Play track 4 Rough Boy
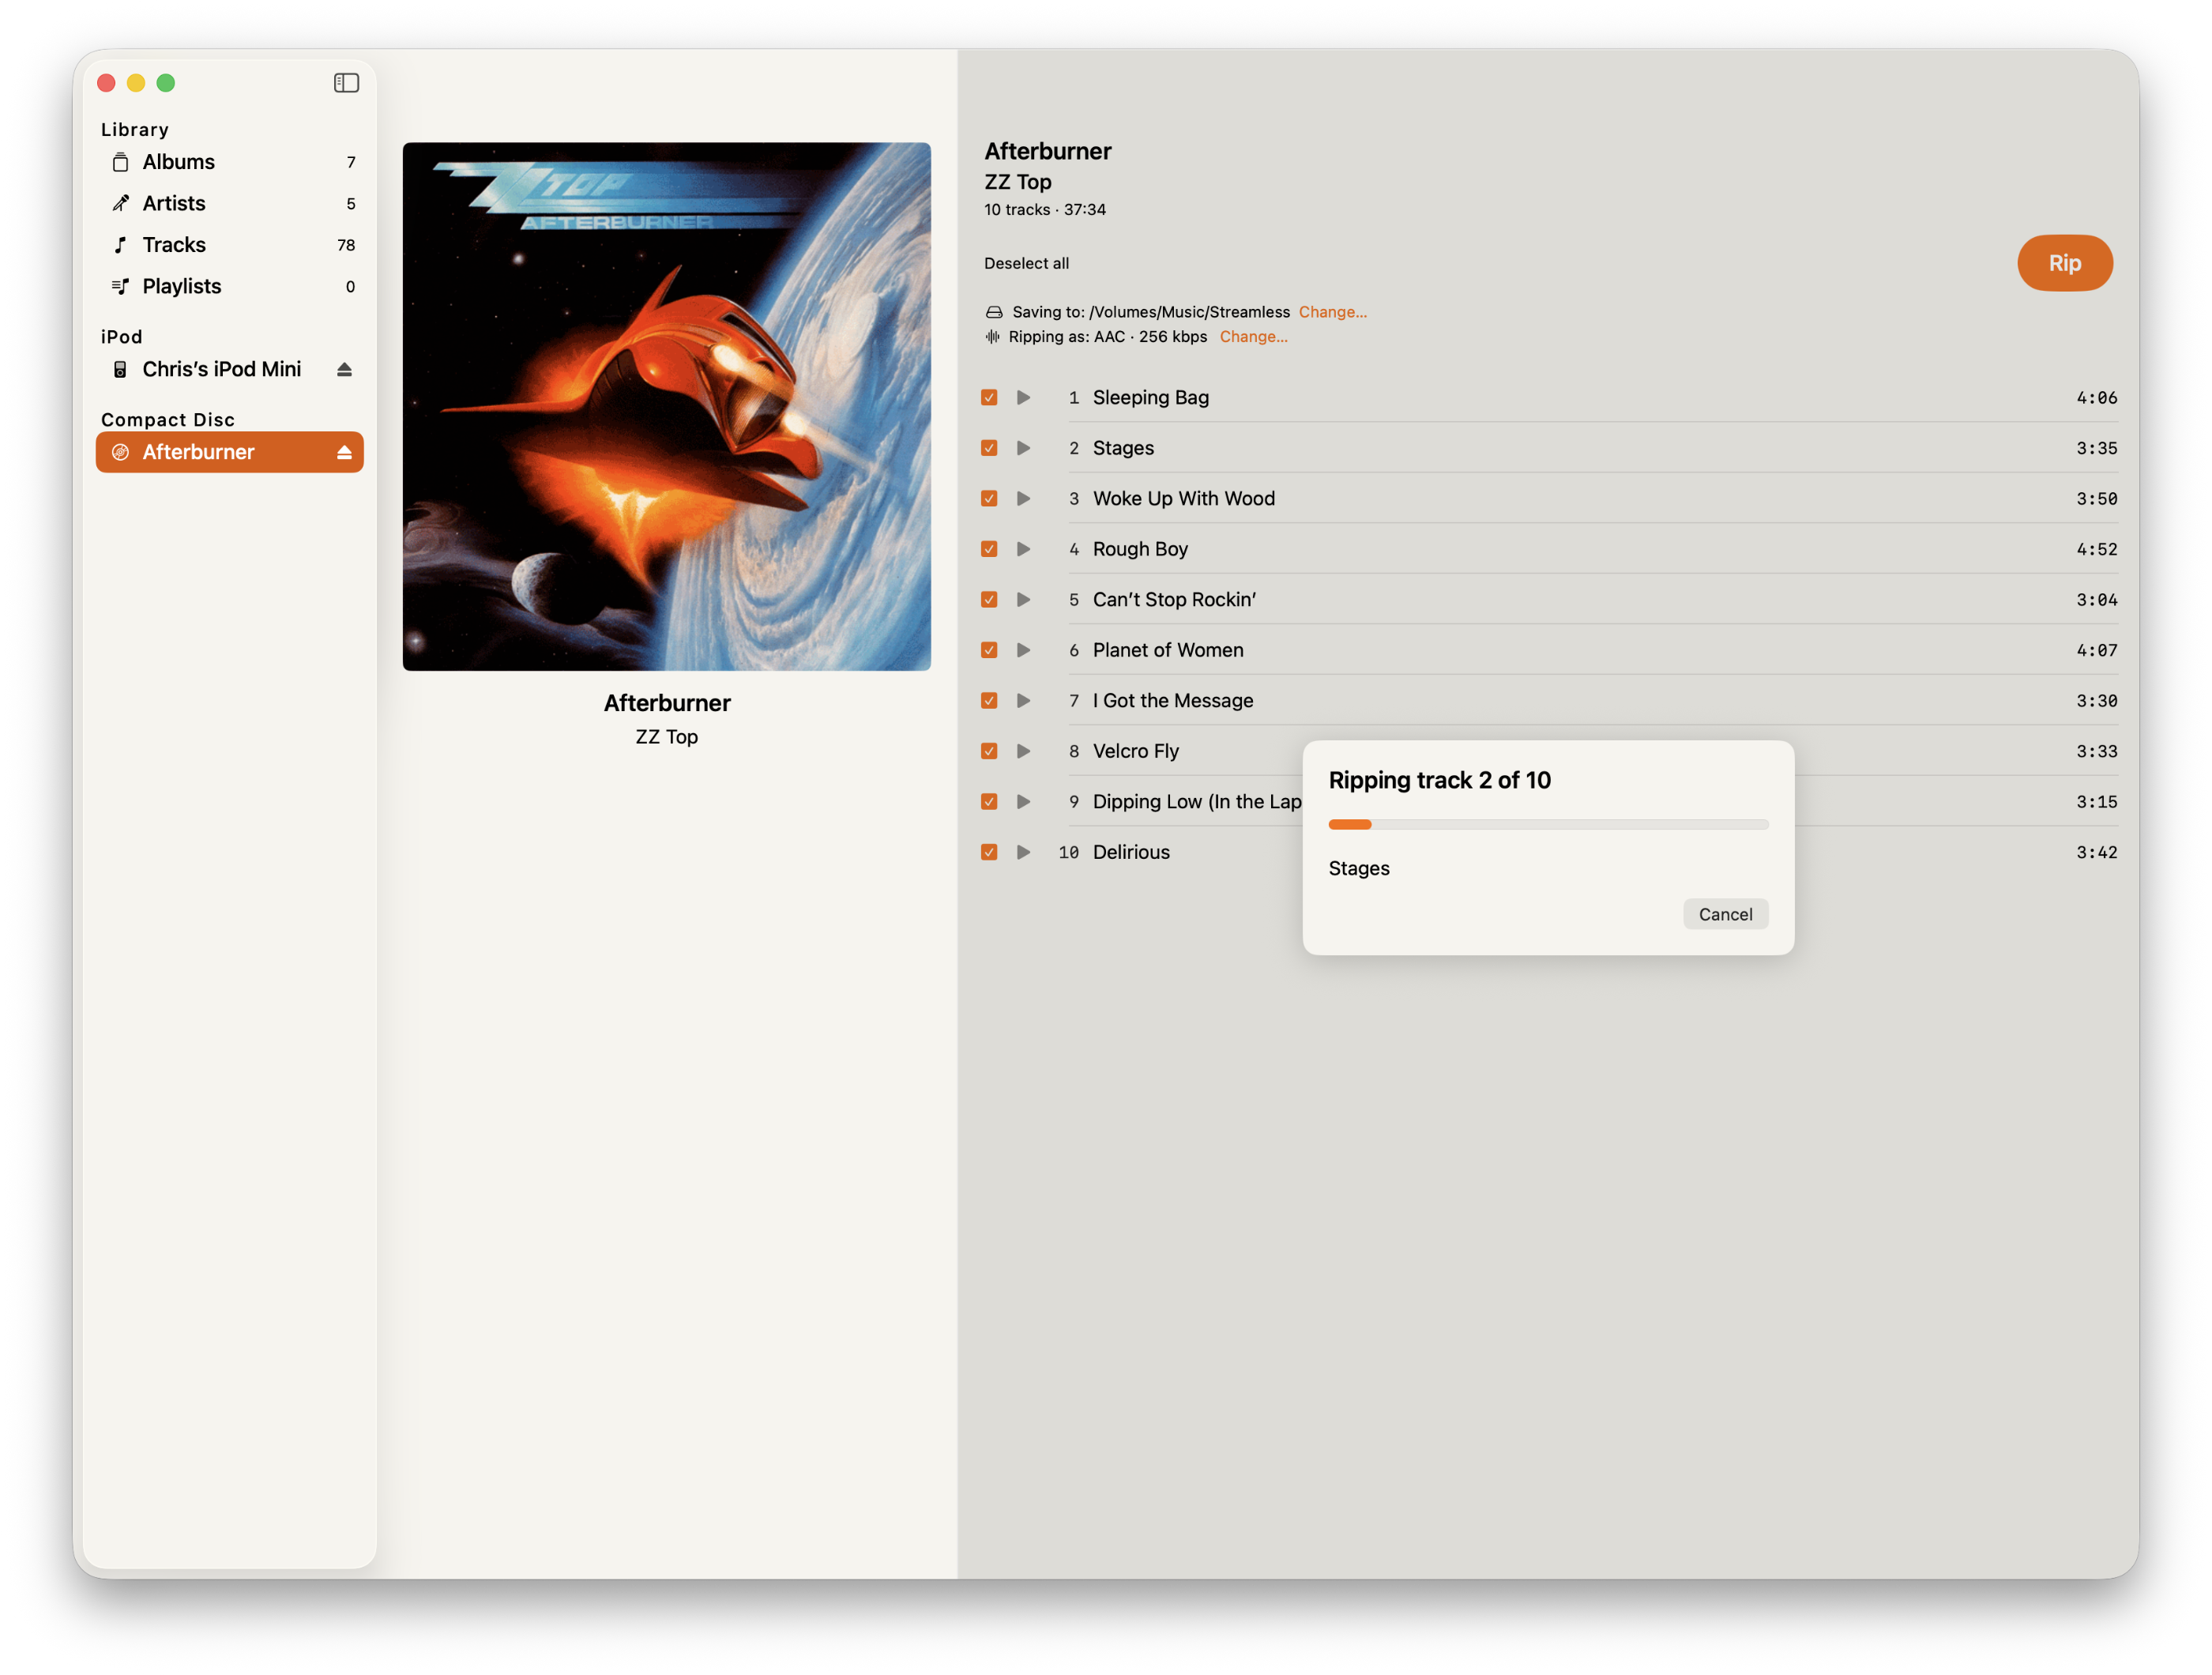 [1024, 549]
